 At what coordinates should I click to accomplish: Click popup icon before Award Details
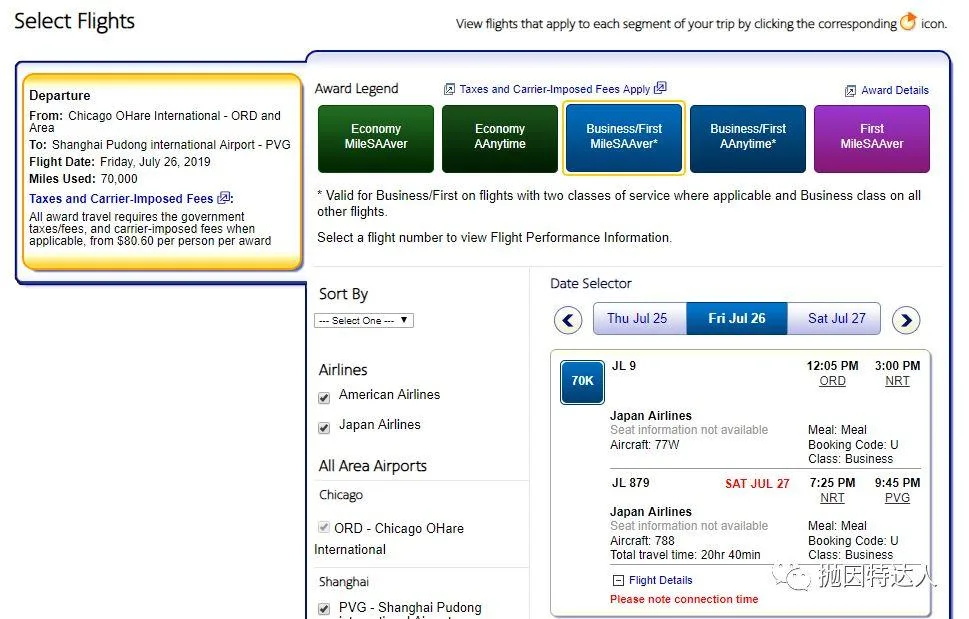tap(850, 91)
